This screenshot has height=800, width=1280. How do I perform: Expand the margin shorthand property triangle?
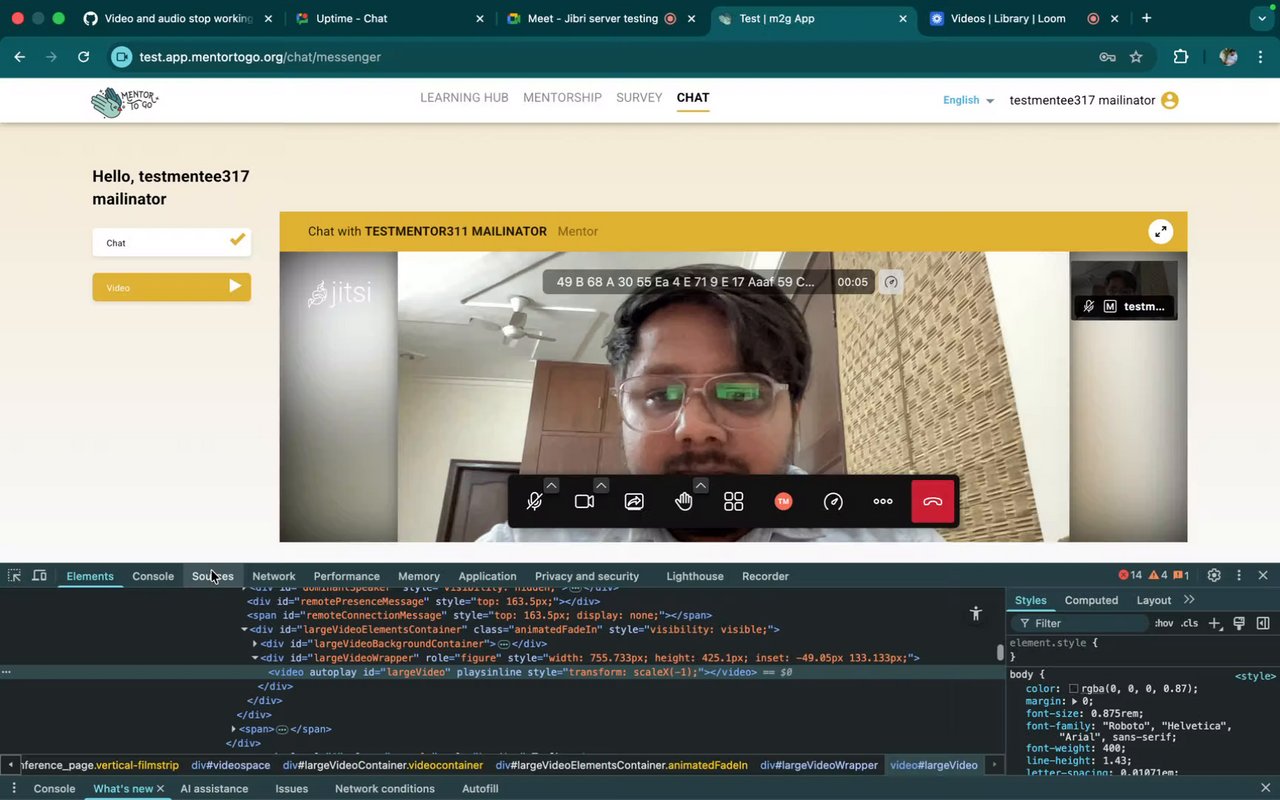click(1075, 701)
